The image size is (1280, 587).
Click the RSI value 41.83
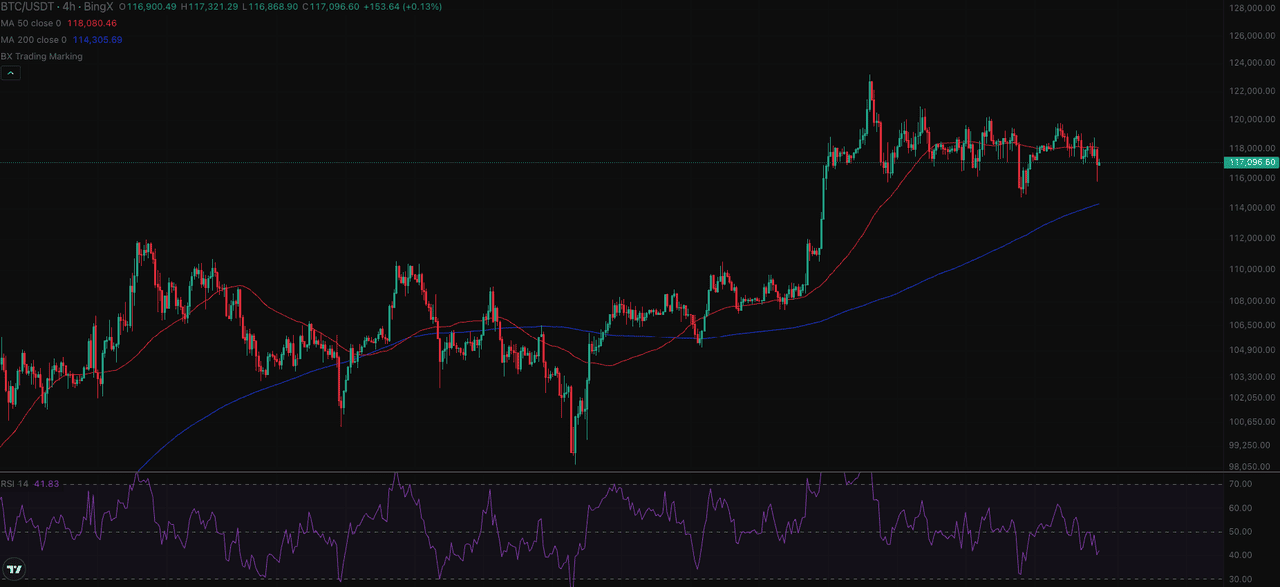pos(46,484)
